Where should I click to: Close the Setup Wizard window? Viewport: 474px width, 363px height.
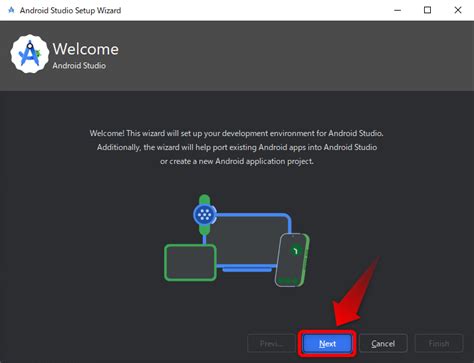pyautogui.click(x=458, y=10)
